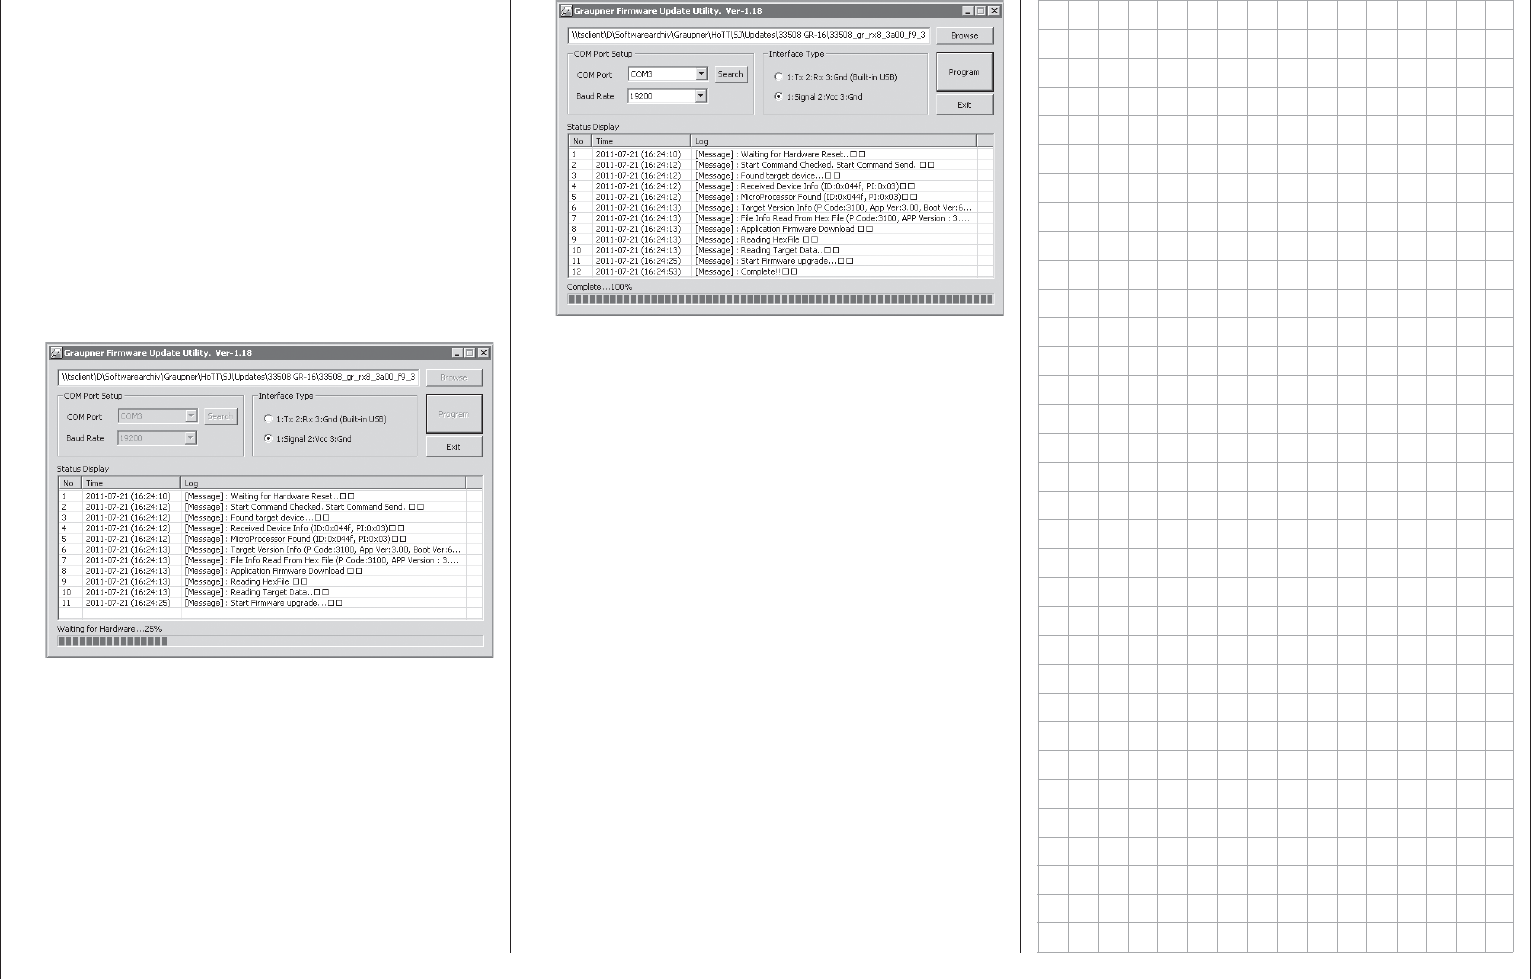Click the greyed Browse button in the 25% window

click(454, 377)
